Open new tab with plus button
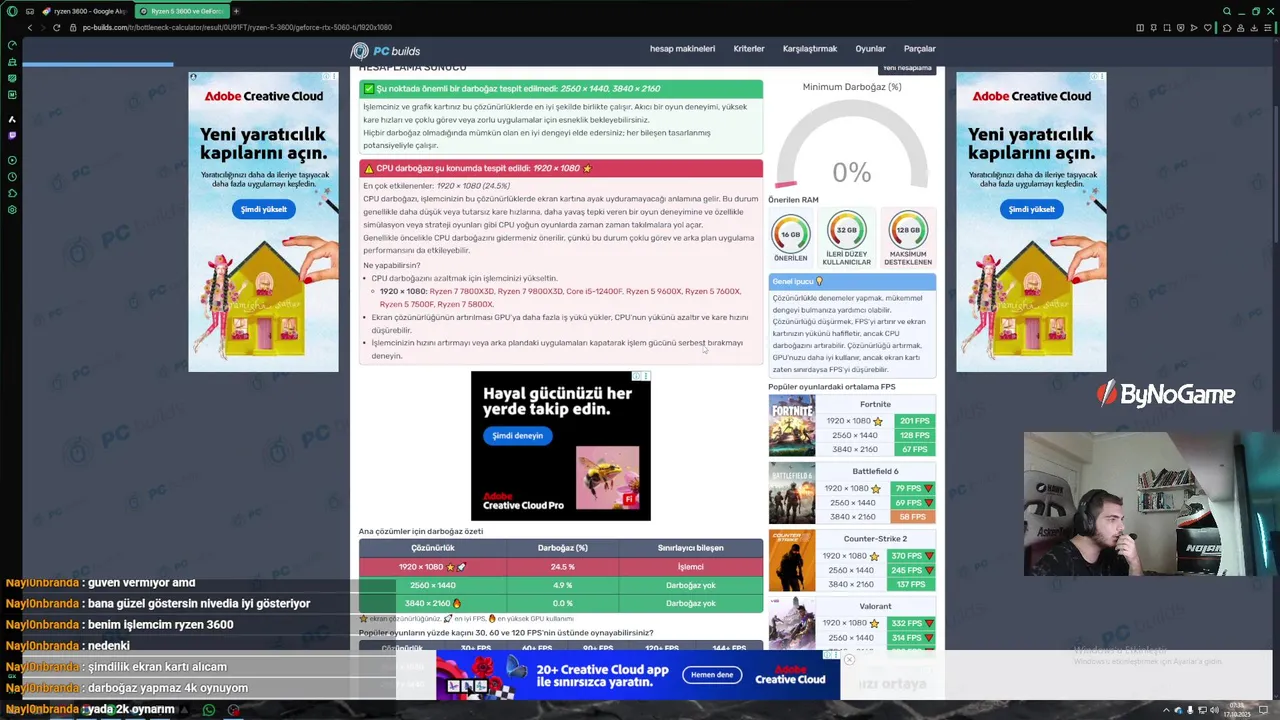Image resolution: width=1280 pixels, height=720 pixels. tap(236, 11)
